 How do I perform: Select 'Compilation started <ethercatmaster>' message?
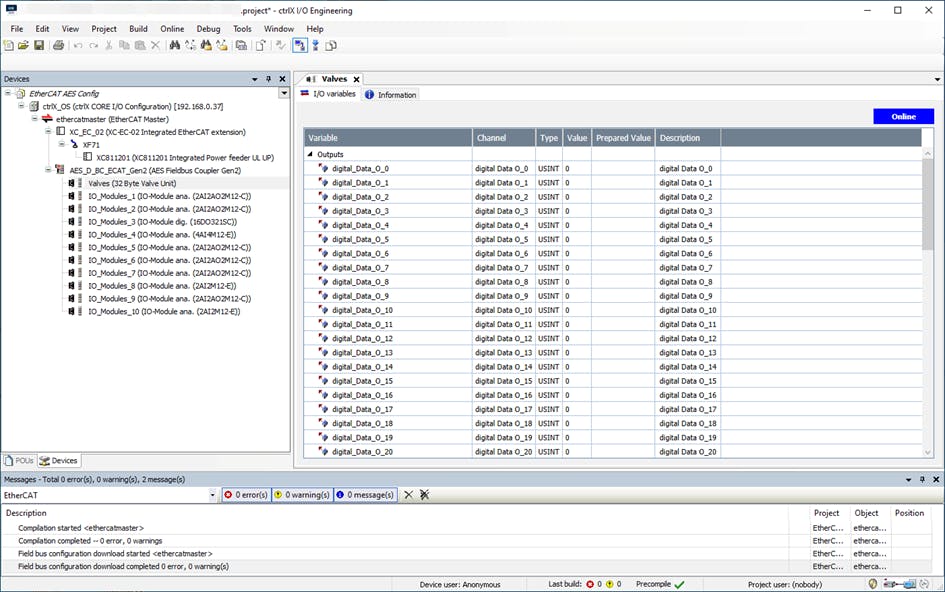(x=81, y=528)
